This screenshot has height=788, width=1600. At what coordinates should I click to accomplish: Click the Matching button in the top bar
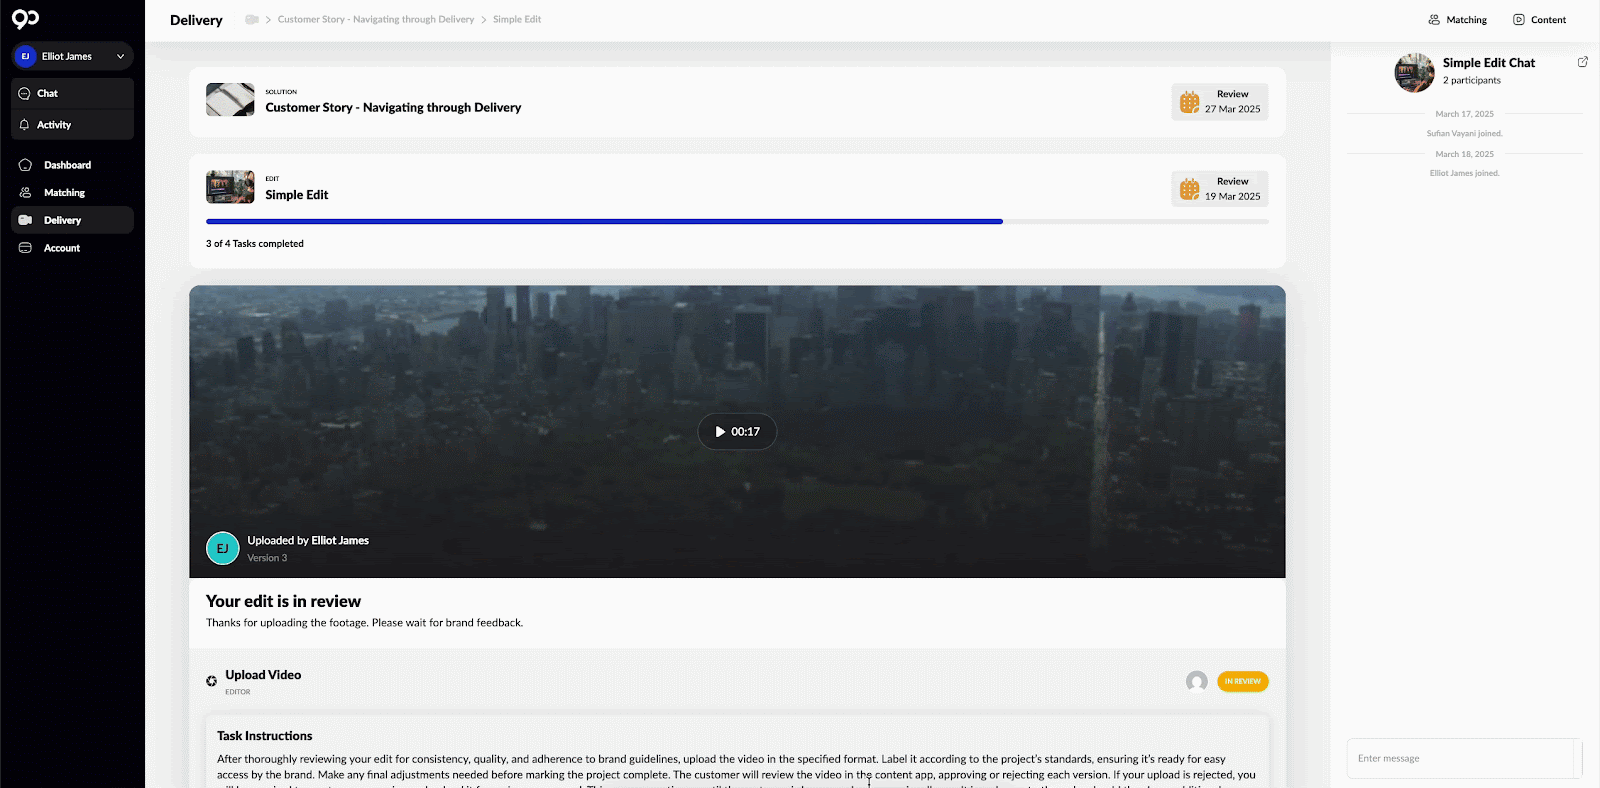[x=1457, y=20]
